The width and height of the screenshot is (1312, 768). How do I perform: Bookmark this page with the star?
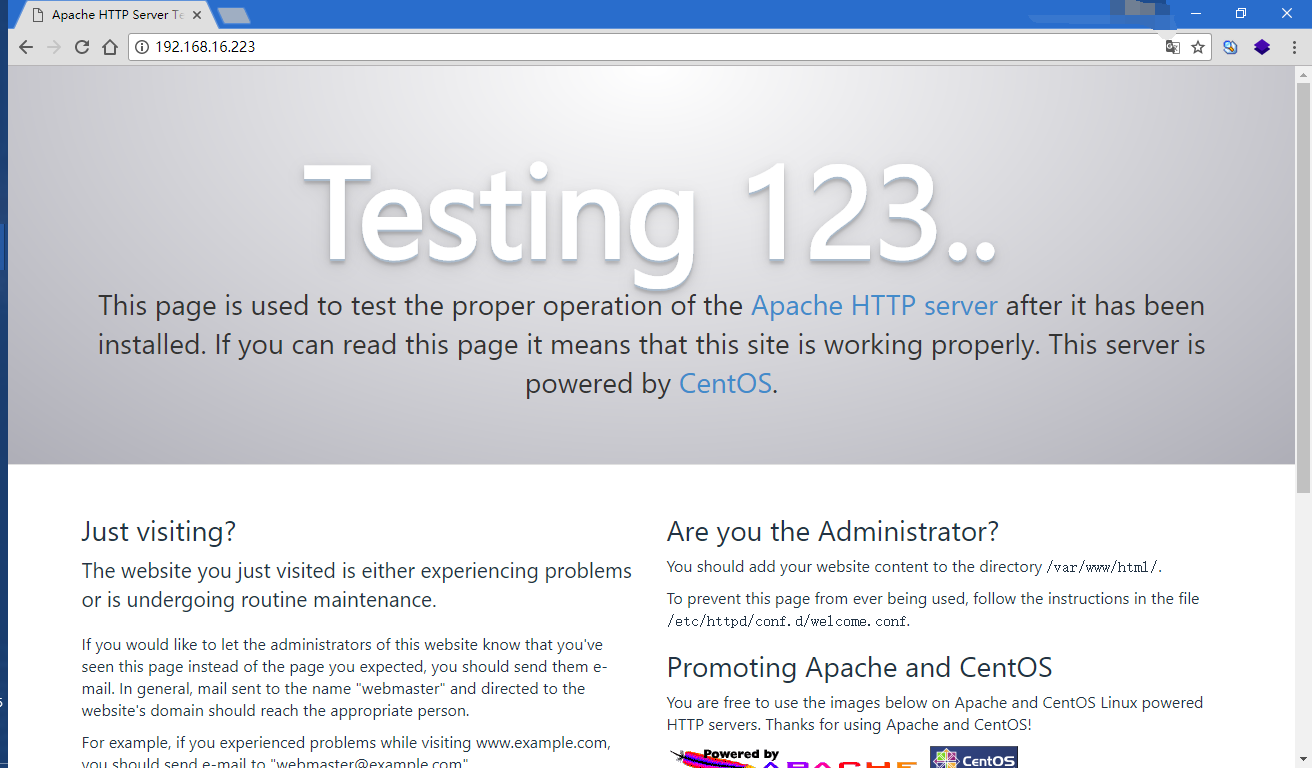(x=1198, y=47)
